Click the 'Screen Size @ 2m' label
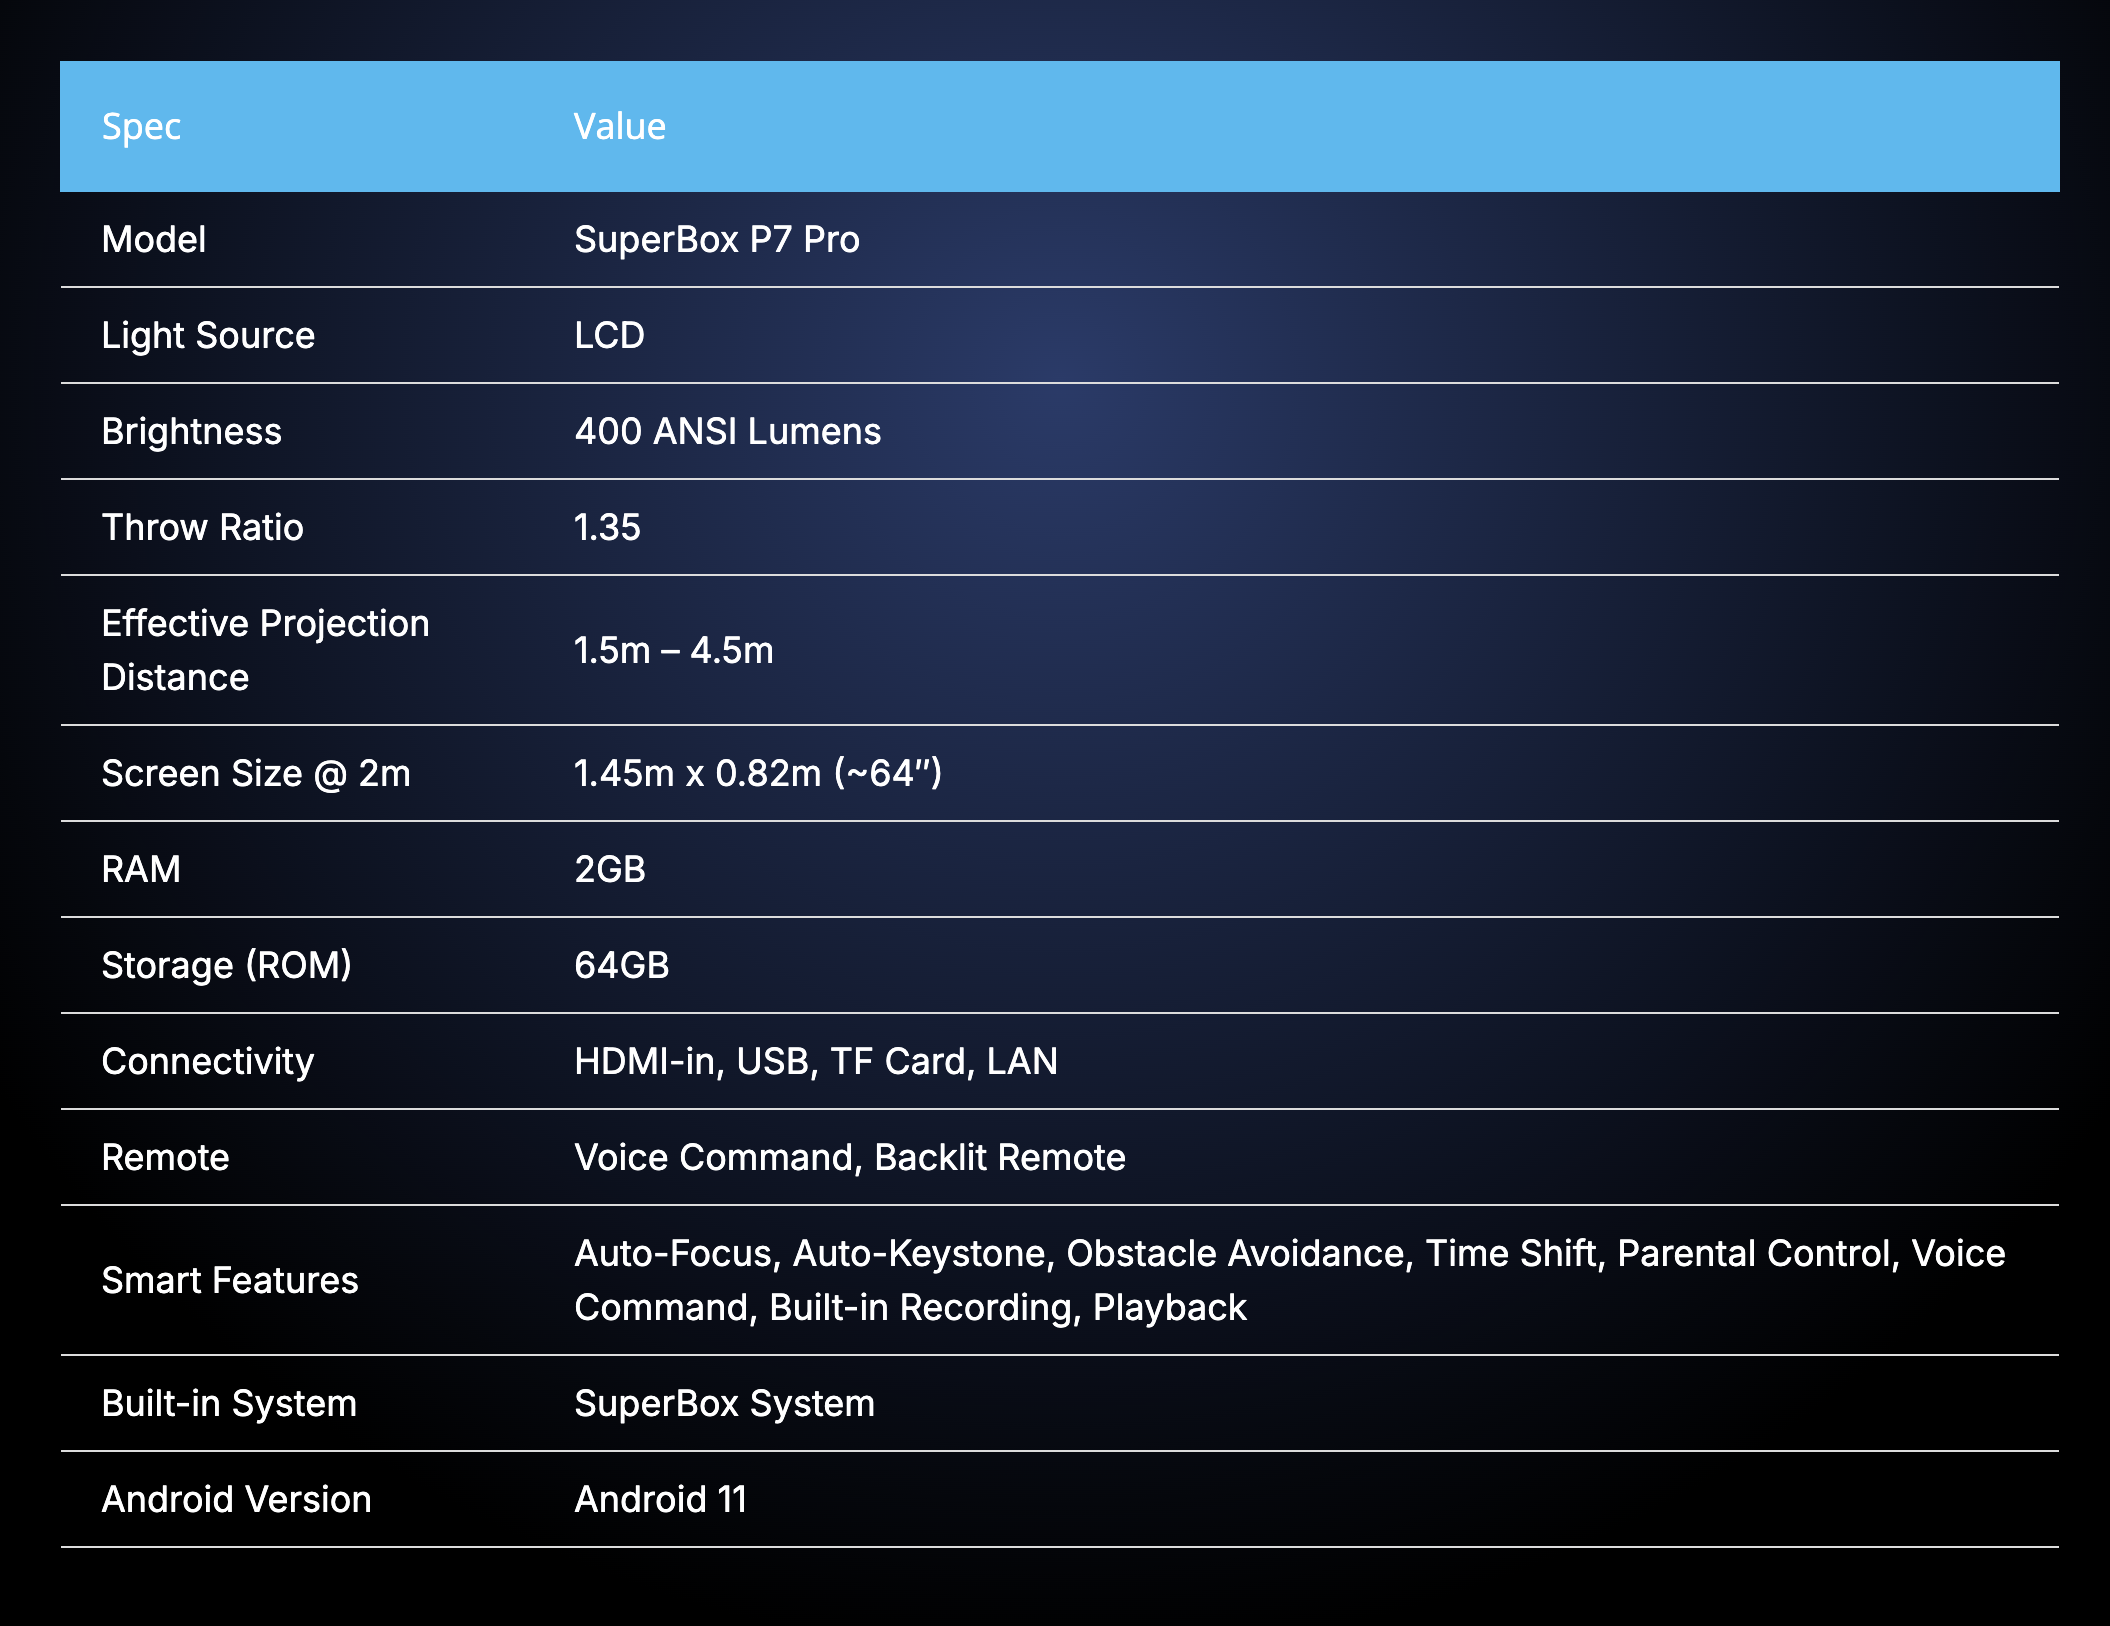The width and height of the screenshot is (2110, 1626). 256,774
